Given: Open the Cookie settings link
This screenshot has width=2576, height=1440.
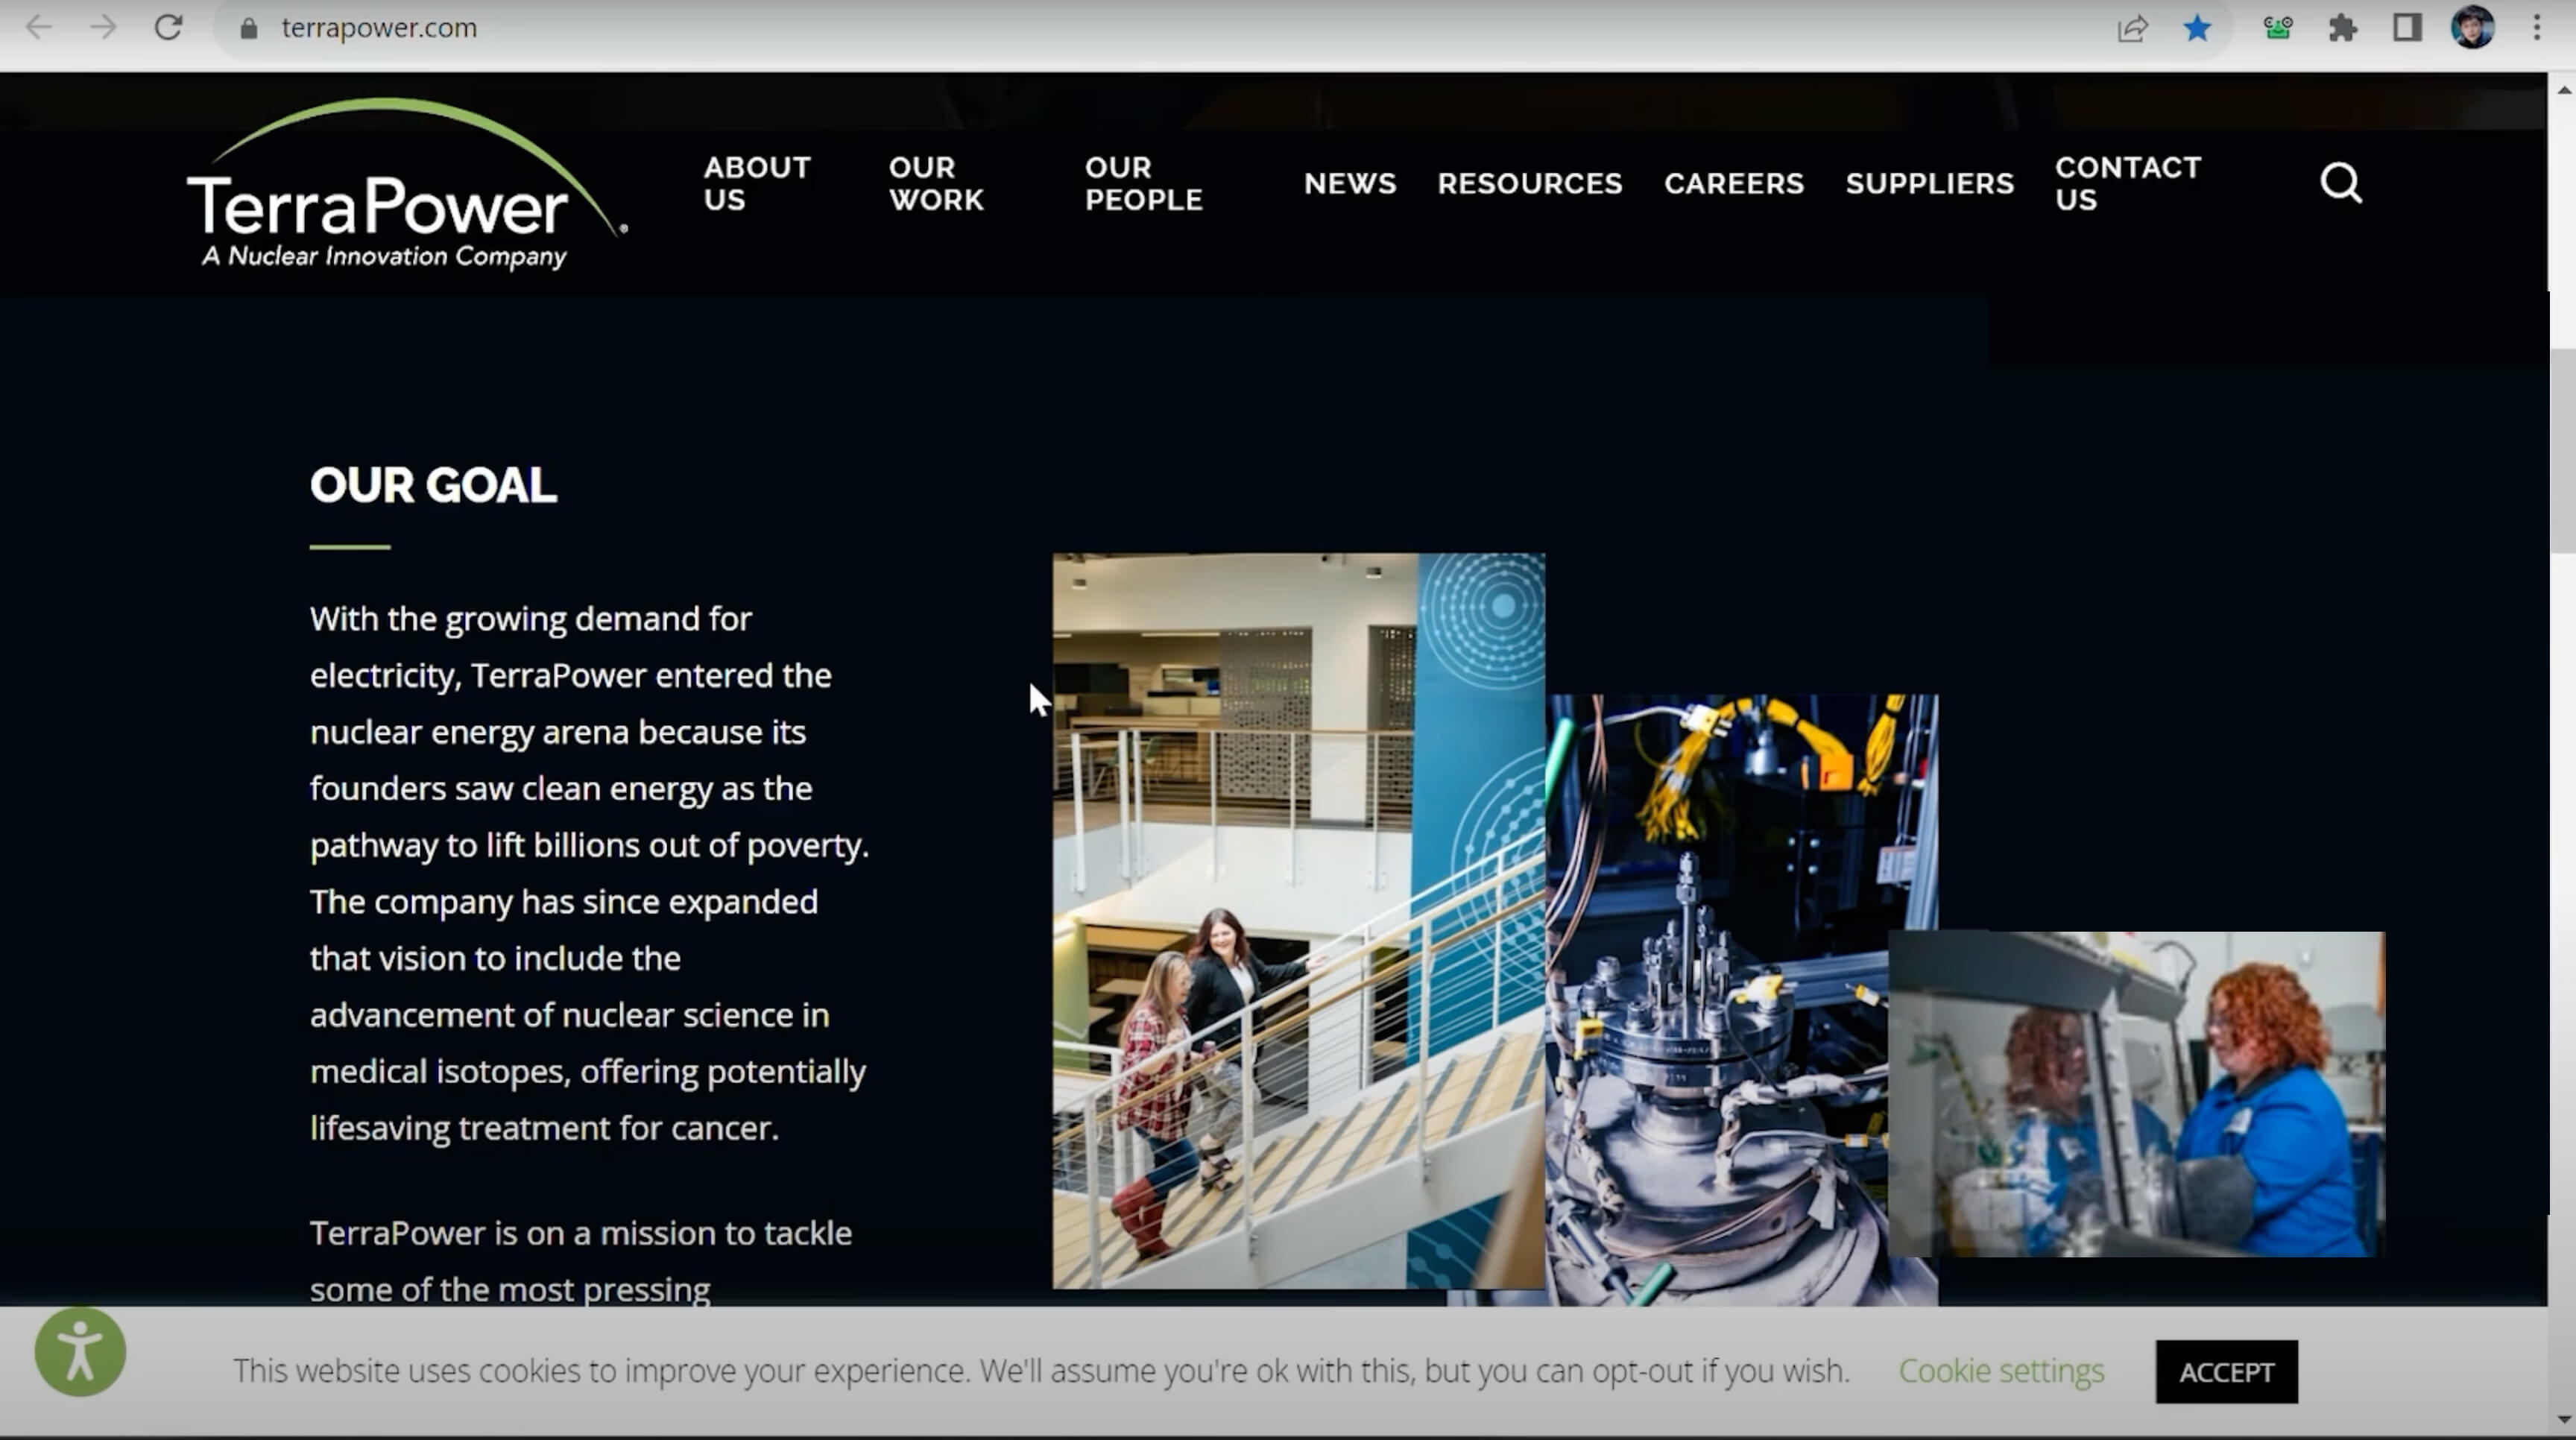Looking at the screenshot, I should (x=2001, y=1370).
